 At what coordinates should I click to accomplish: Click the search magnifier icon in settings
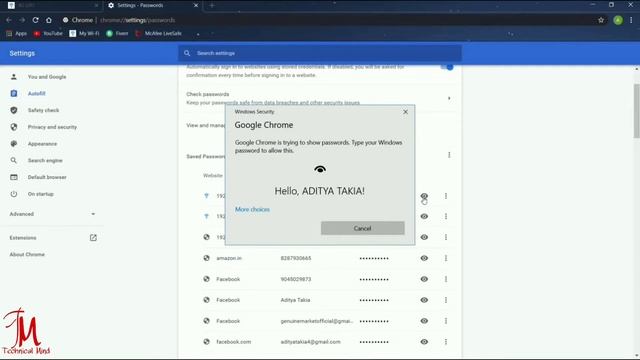(x=187, y=53)
